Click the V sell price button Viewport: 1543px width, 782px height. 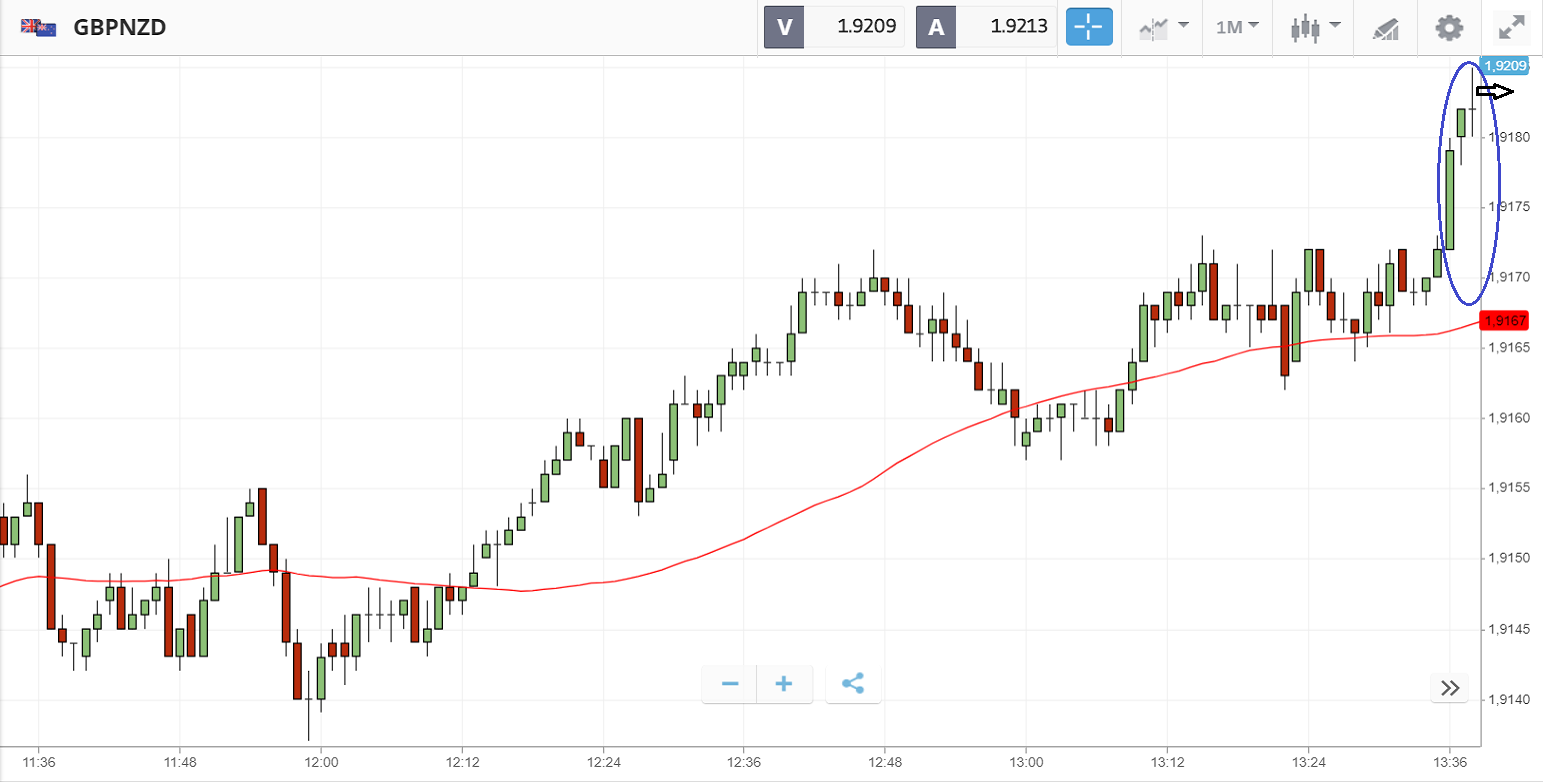[834, 27]
